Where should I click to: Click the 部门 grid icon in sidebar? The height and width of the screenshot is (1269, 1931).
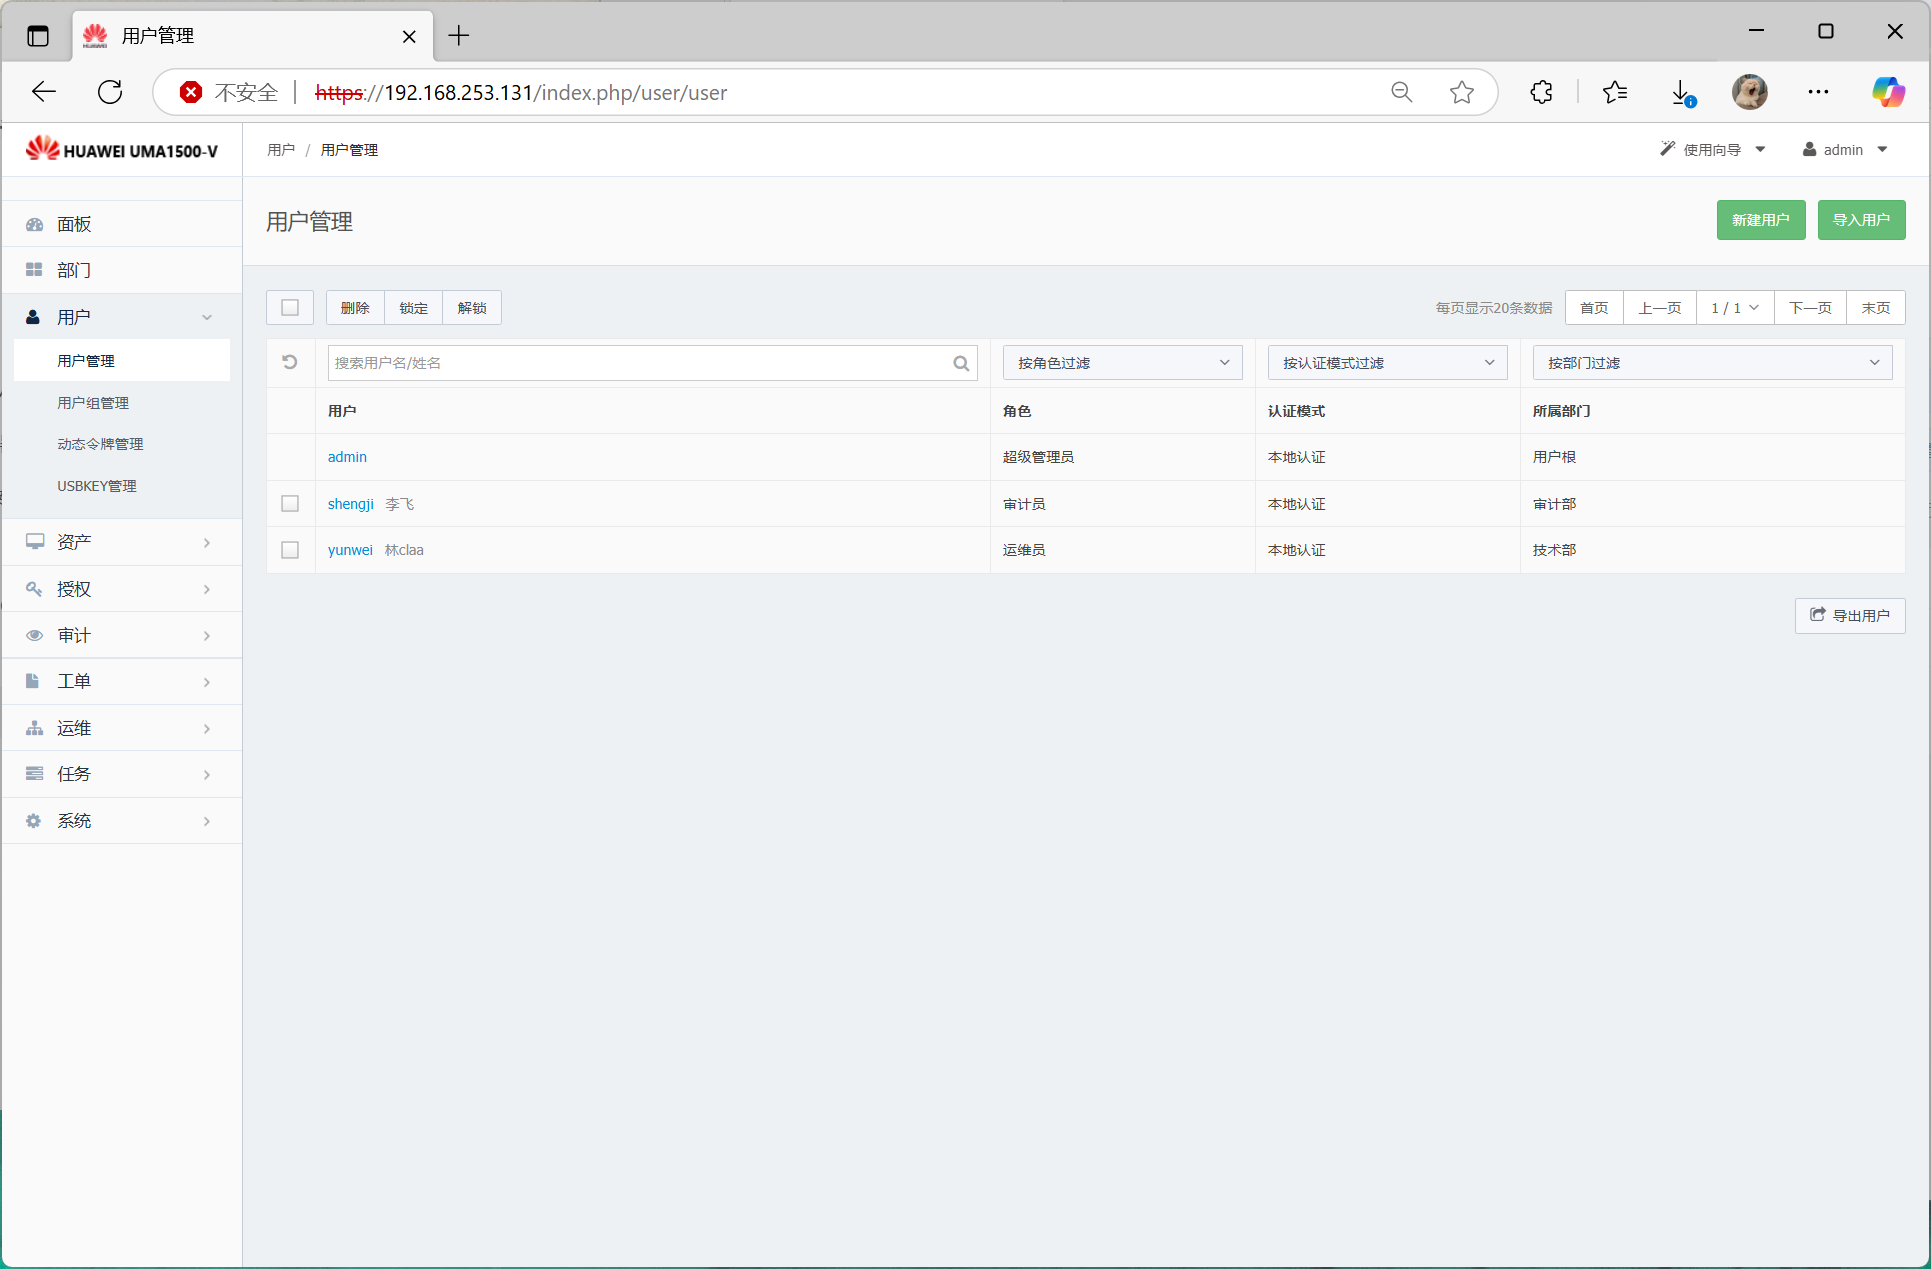tap(35, 270)
